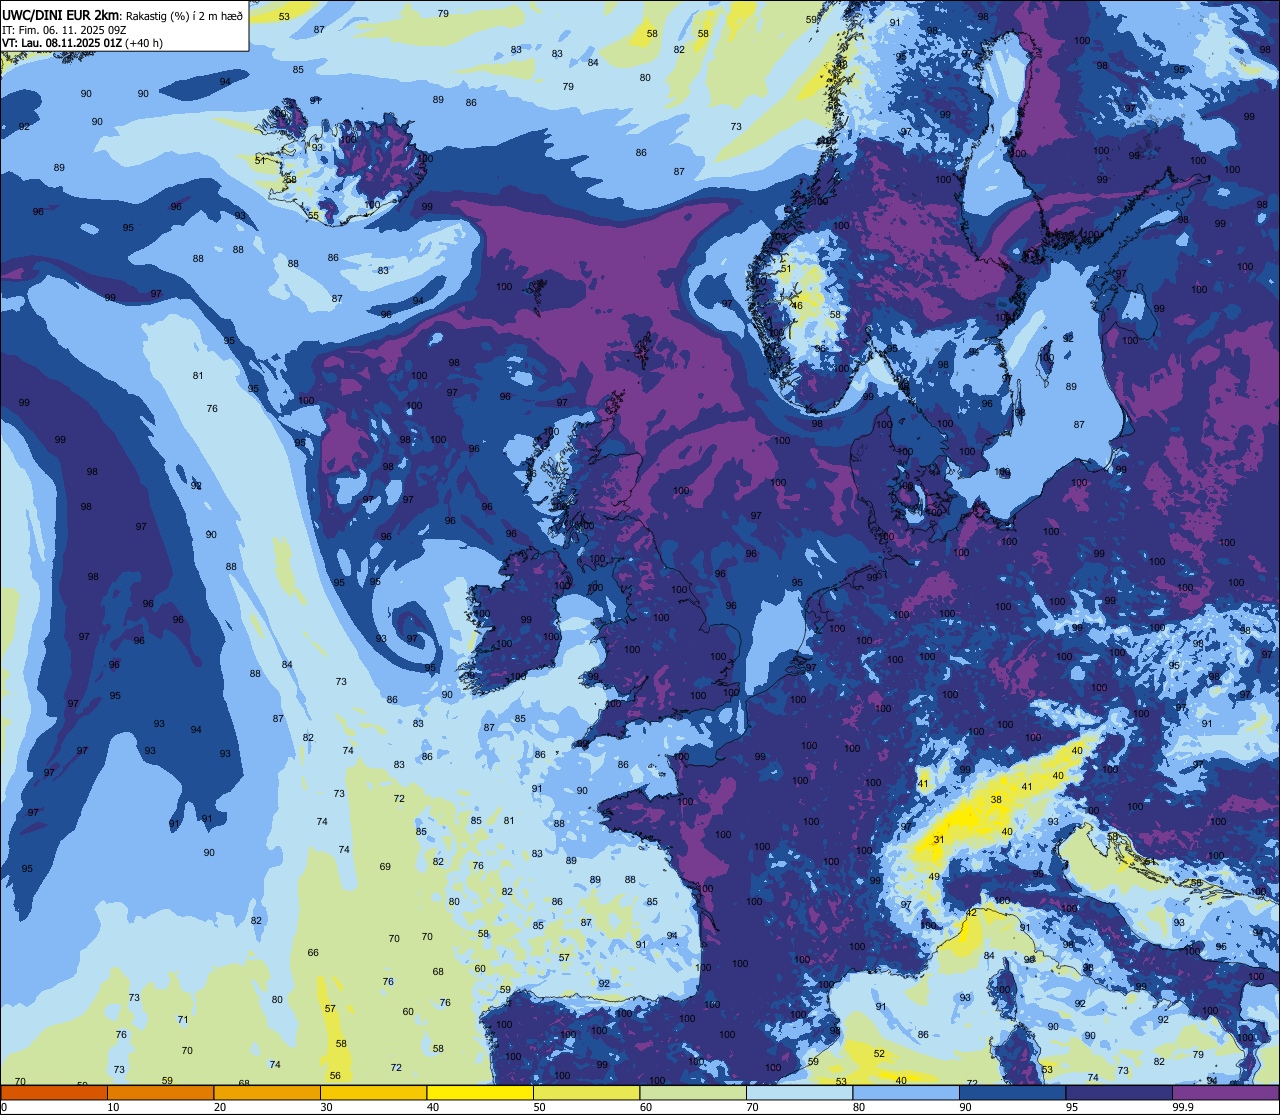This screenshot has height=1115, width=1280.
Task: Click the value '71' in the lower-left ocean
Action: tap(183, 1020)
